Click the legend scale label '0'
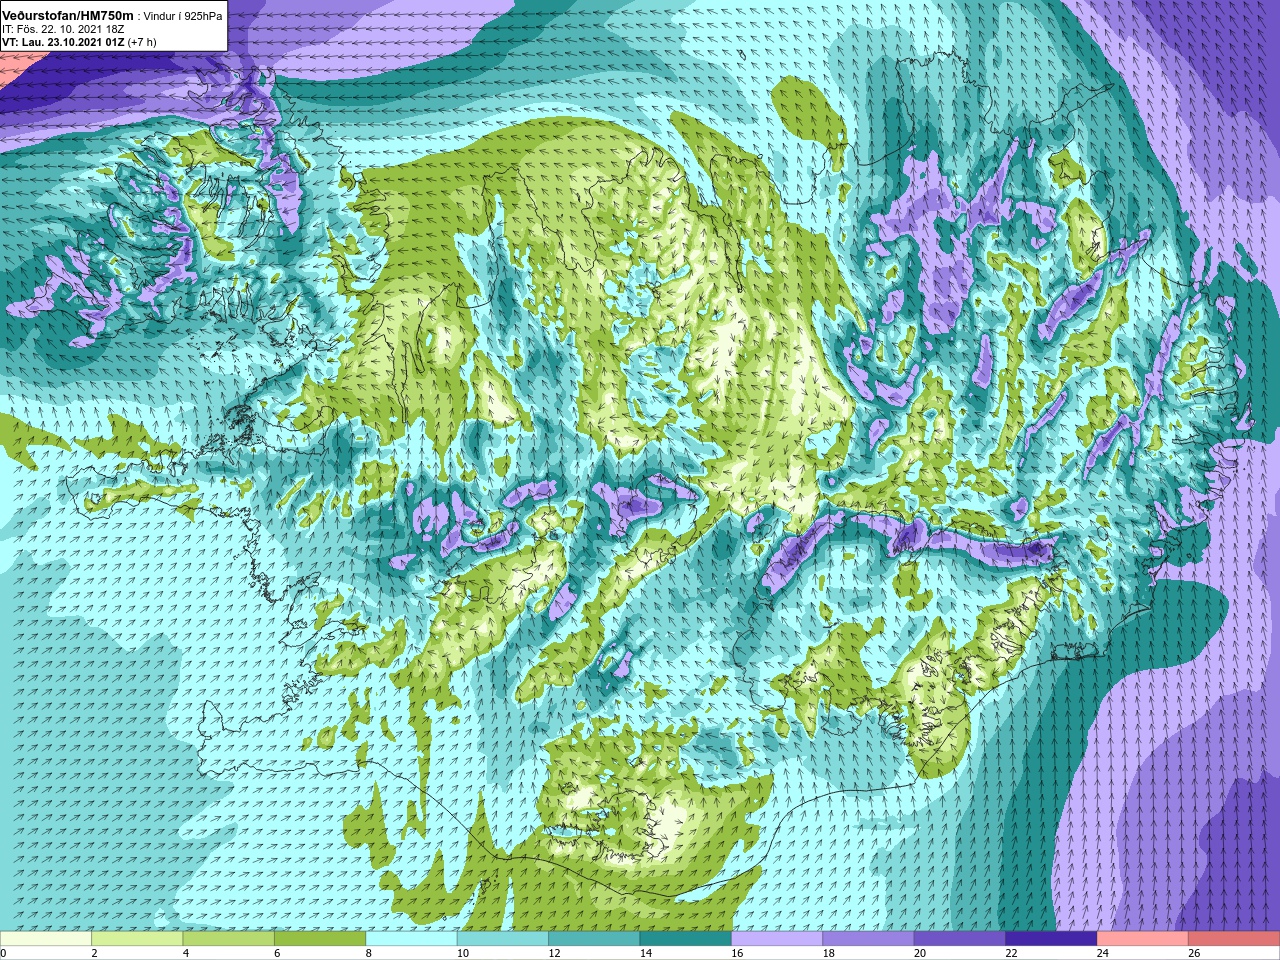Image resolution: width=1280 pixels, height=960 pixels. click(x=3, y=953)
